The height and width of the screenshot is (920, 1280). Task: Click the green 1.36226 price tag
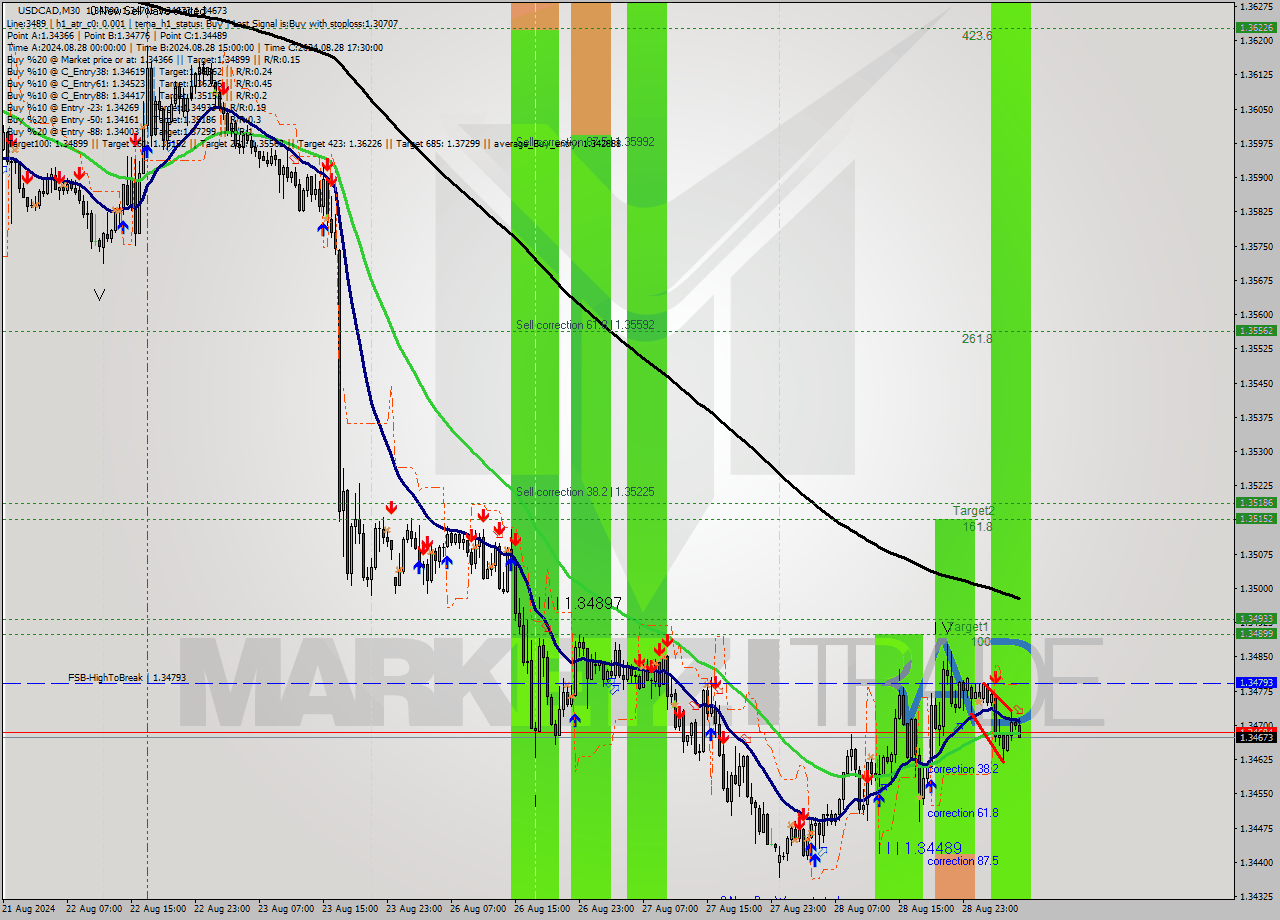[x=1256, y=28]
